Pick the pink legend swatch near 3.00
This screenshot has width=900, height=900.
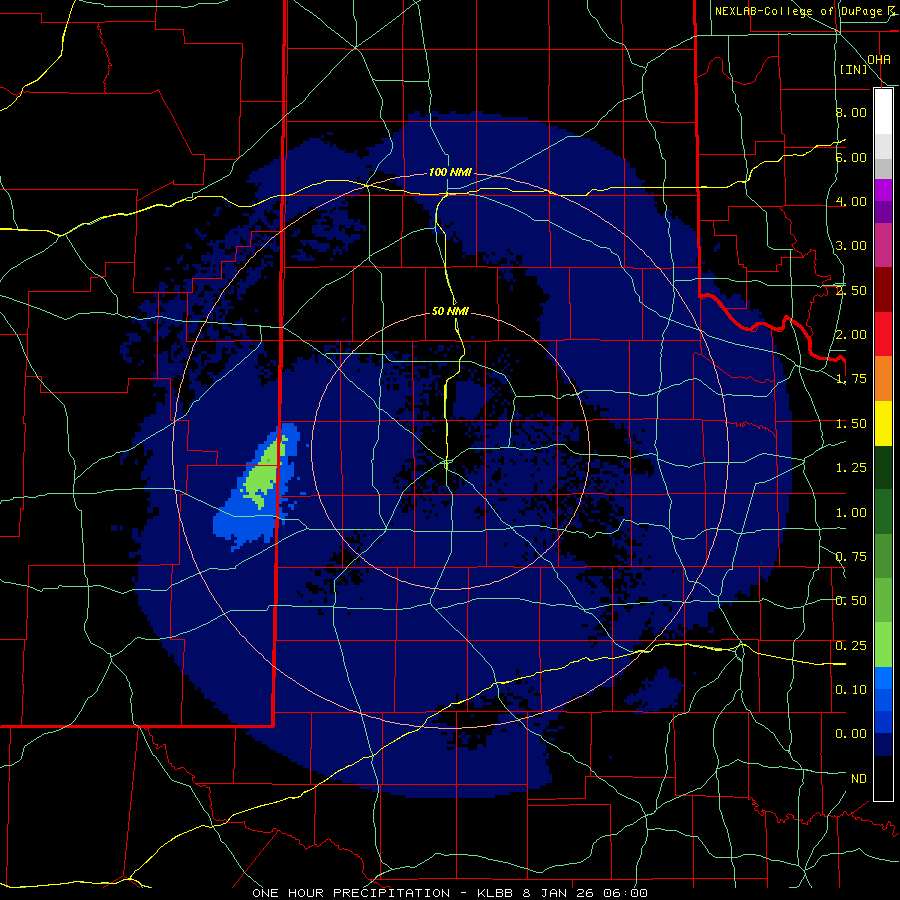click(883, 245)
